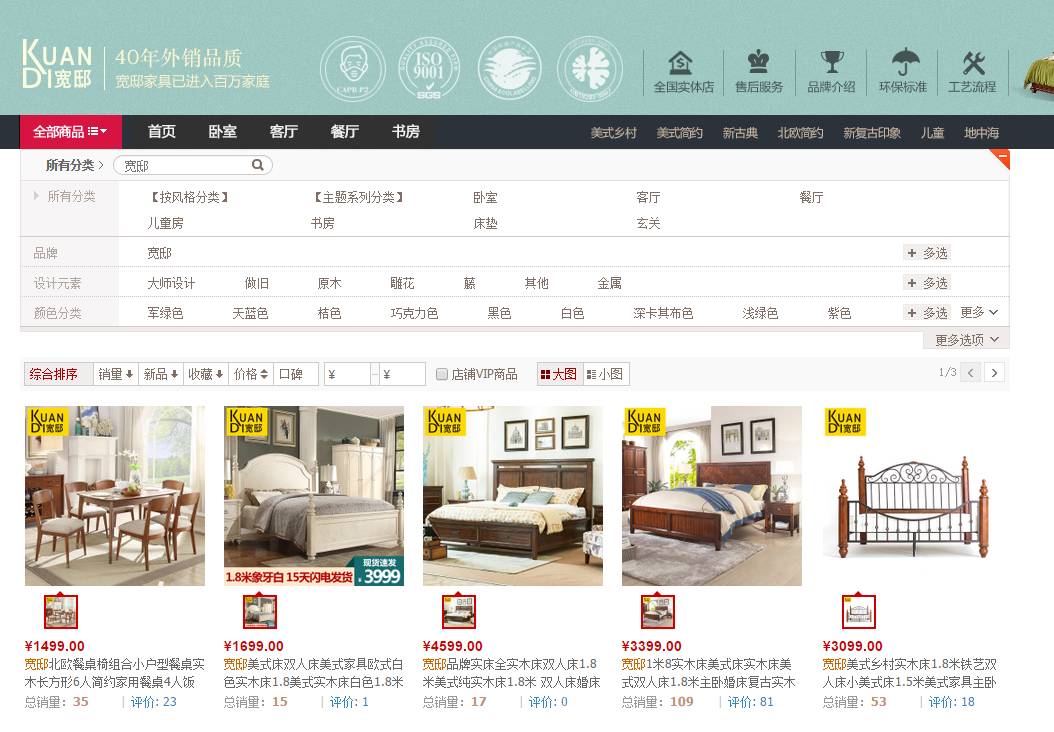Click minimum price input field
The width and height of the screenshot is (1054, 732).
[x=348, y=374]
